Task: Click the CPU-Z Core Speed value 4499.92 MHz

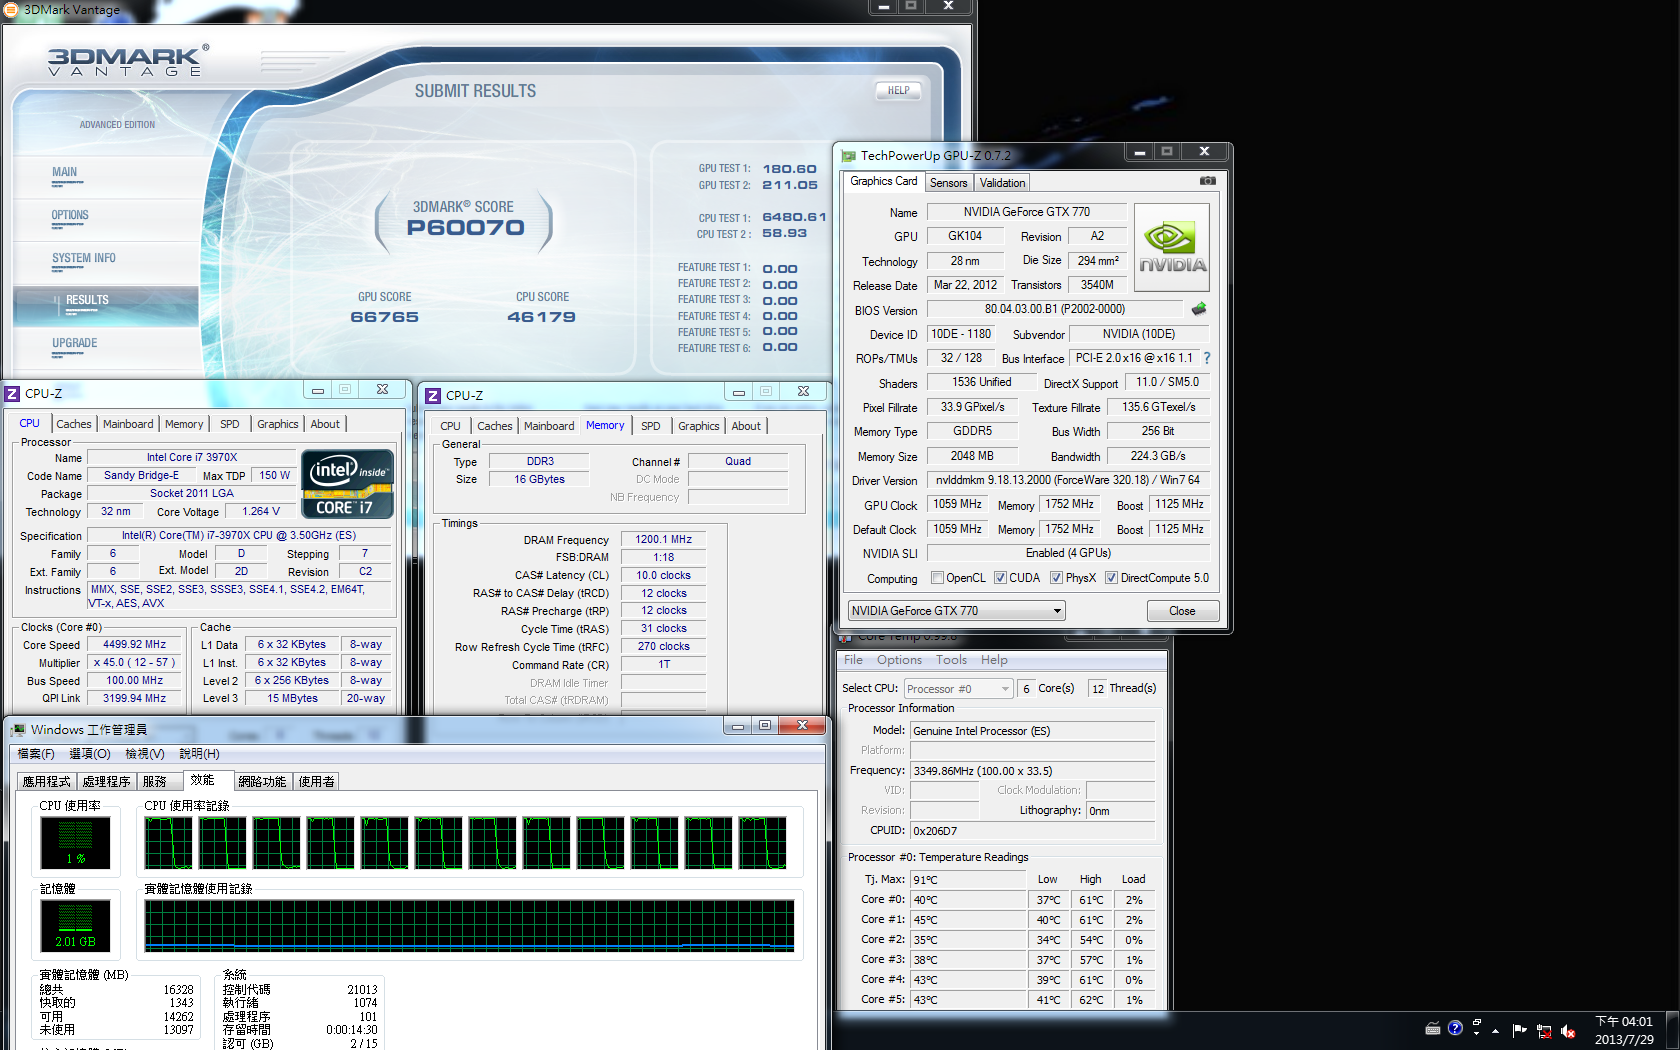Action: click(x=134, y=645)
